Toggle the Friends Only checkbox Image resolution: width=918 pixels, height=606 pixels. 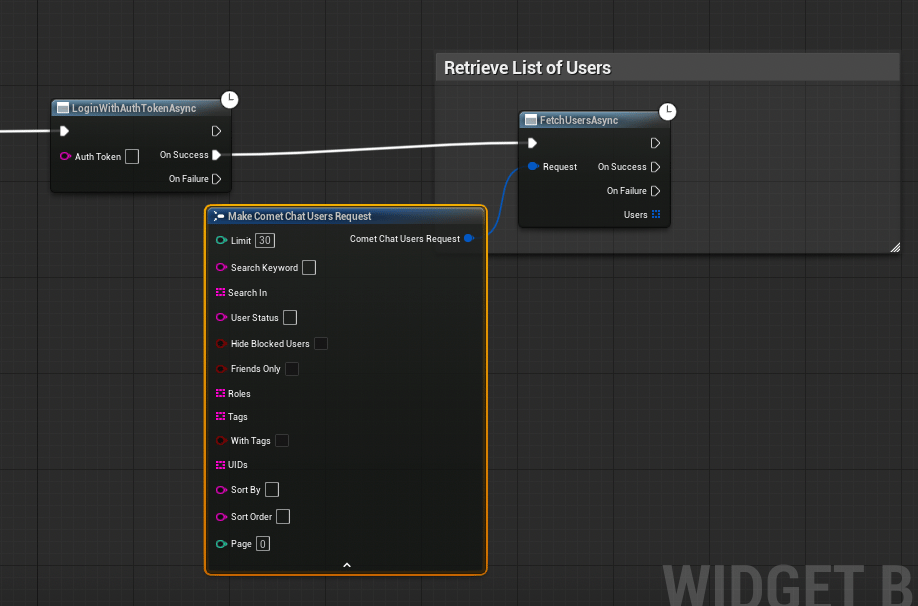point(292,369)
